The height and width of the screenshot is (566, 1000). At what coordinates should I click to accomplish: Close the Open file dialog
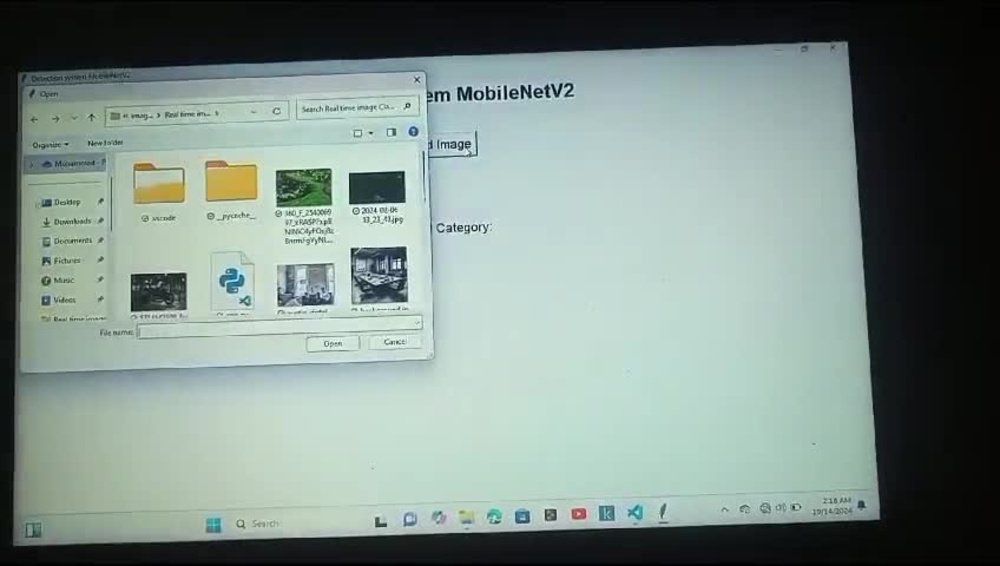[x=417, y=80]
